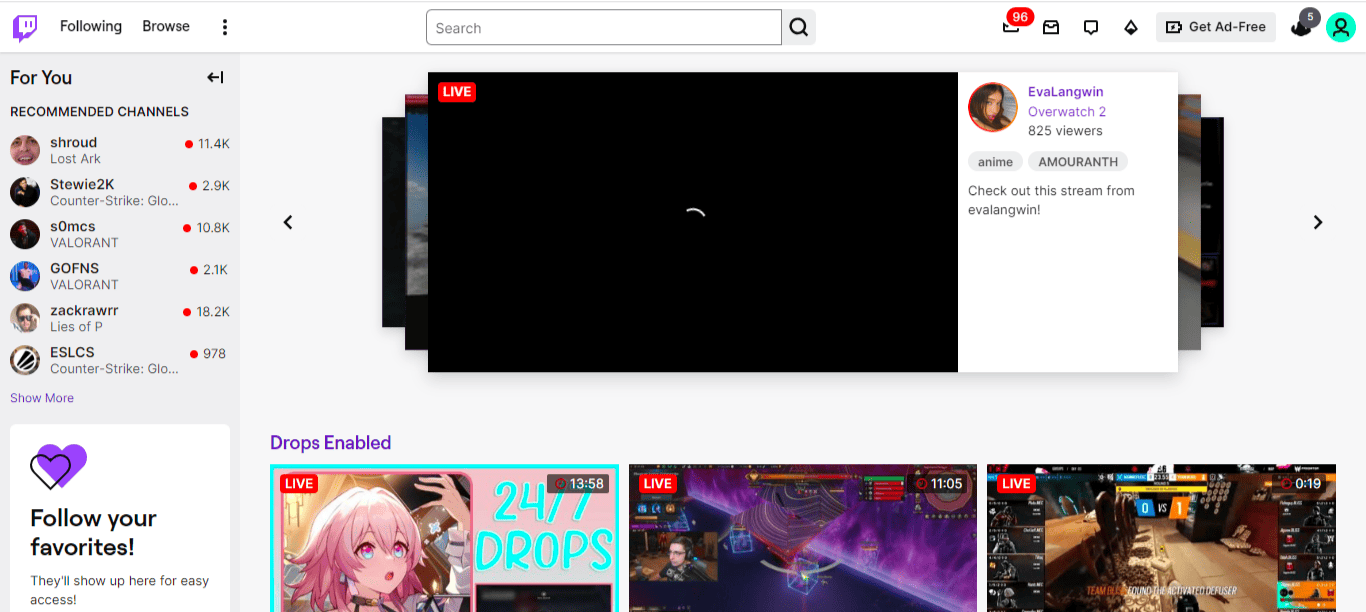Go to next carousel stream
Image resolution: width=1366 pixels, height=612 pixels.
pyautogui.click(x=1318, y=222)
